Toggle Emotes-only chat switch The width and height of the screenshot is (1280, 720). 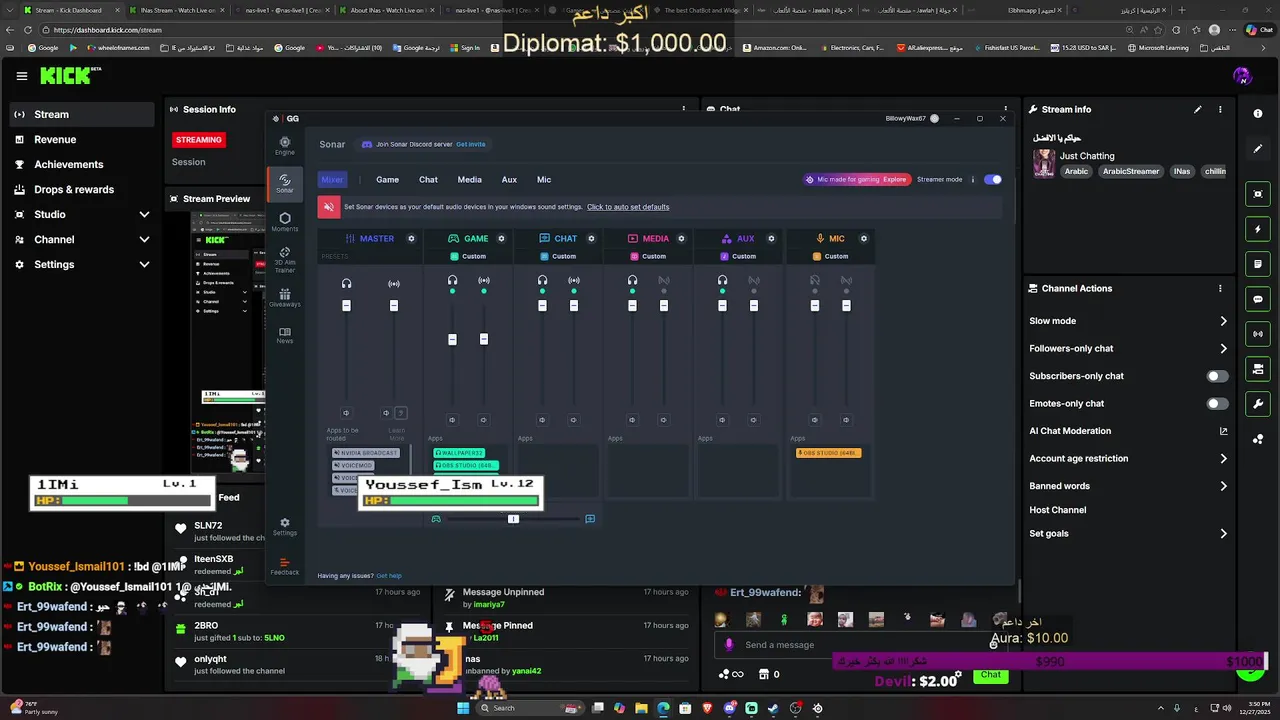(1217, 404)
